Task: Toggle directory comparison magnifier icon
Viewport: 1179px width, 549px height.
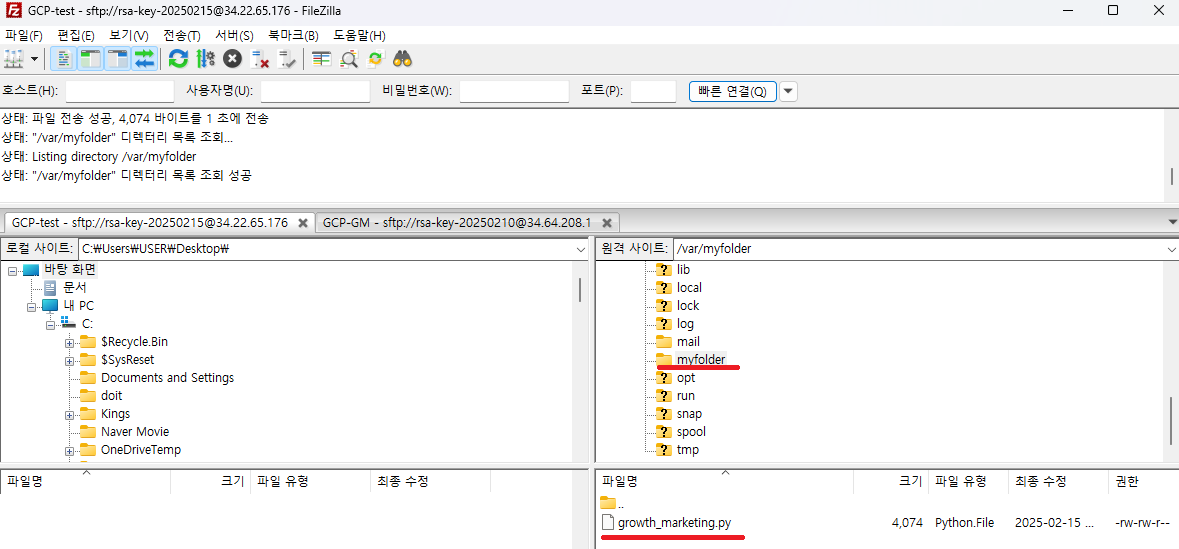Action: point(349,59)
